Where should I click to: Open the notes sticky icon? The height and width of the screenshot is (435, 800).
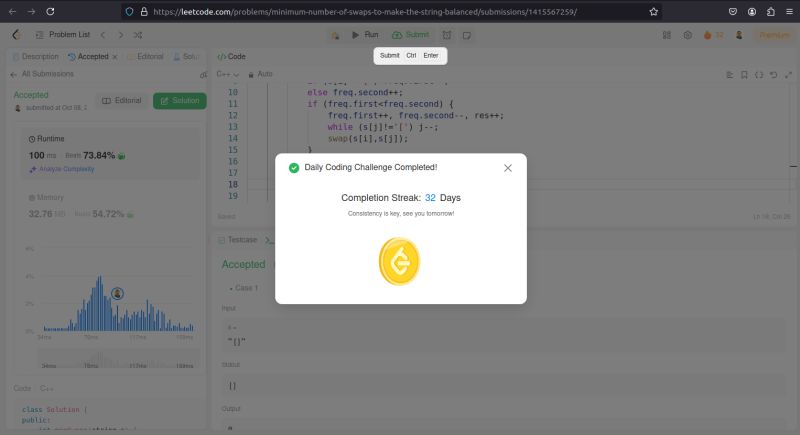pos(466,35)
